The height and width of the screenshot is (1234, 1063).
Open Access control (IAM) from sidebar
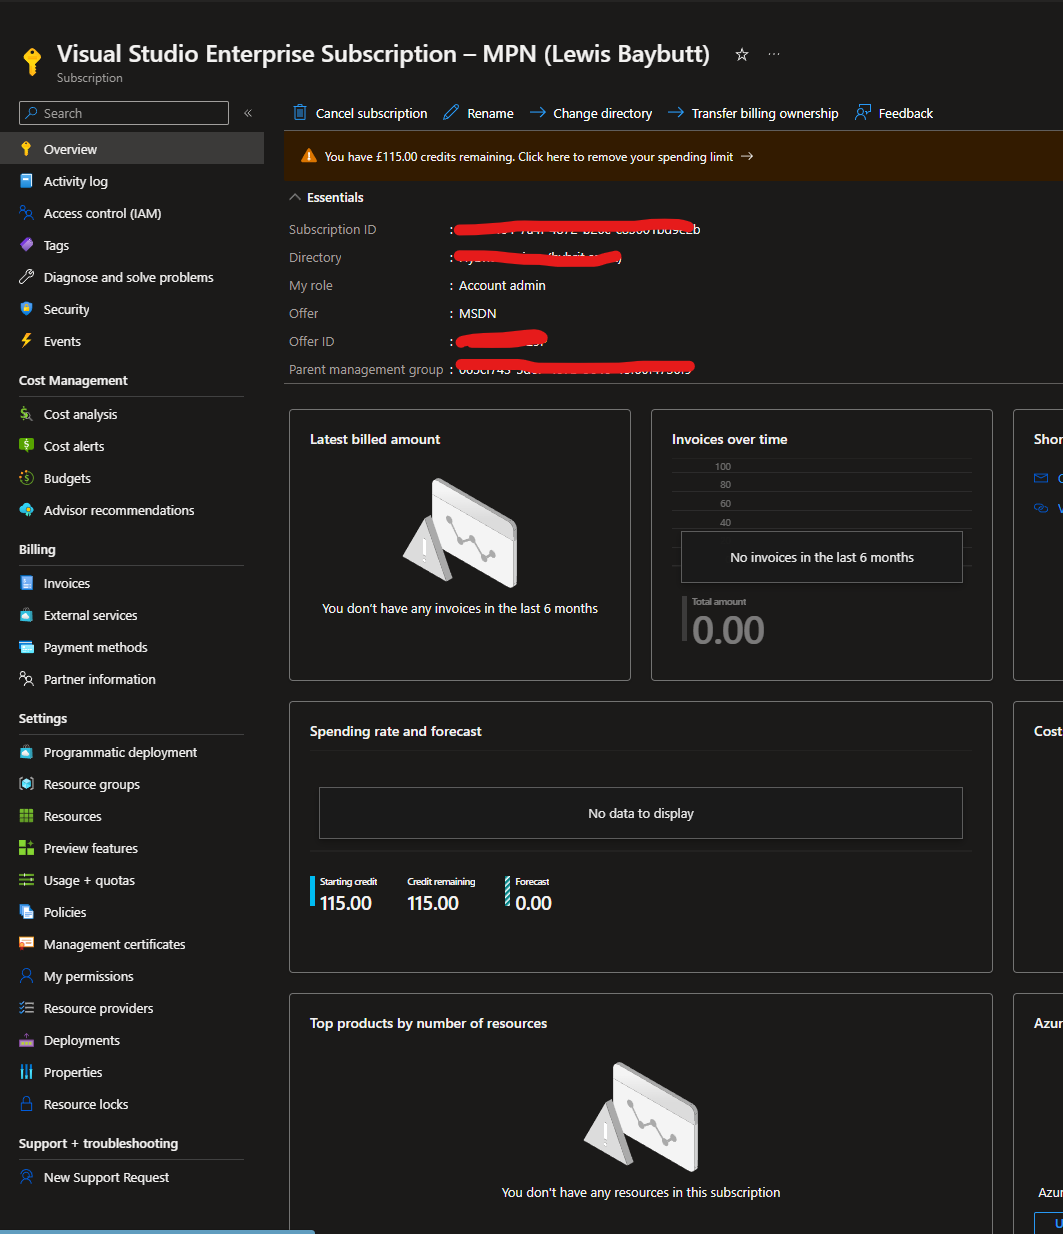[102, 213]
